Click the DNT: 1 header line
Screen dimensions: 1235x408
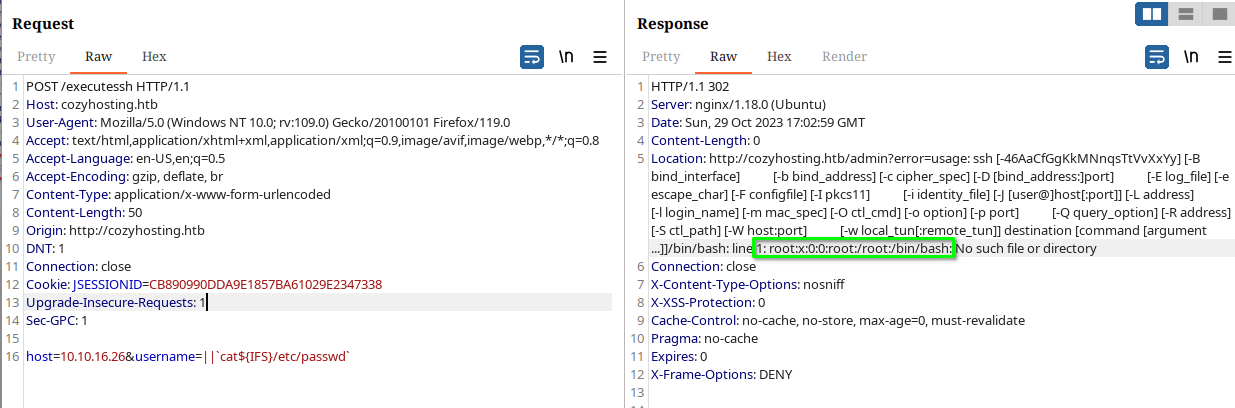tap(45, 249)
